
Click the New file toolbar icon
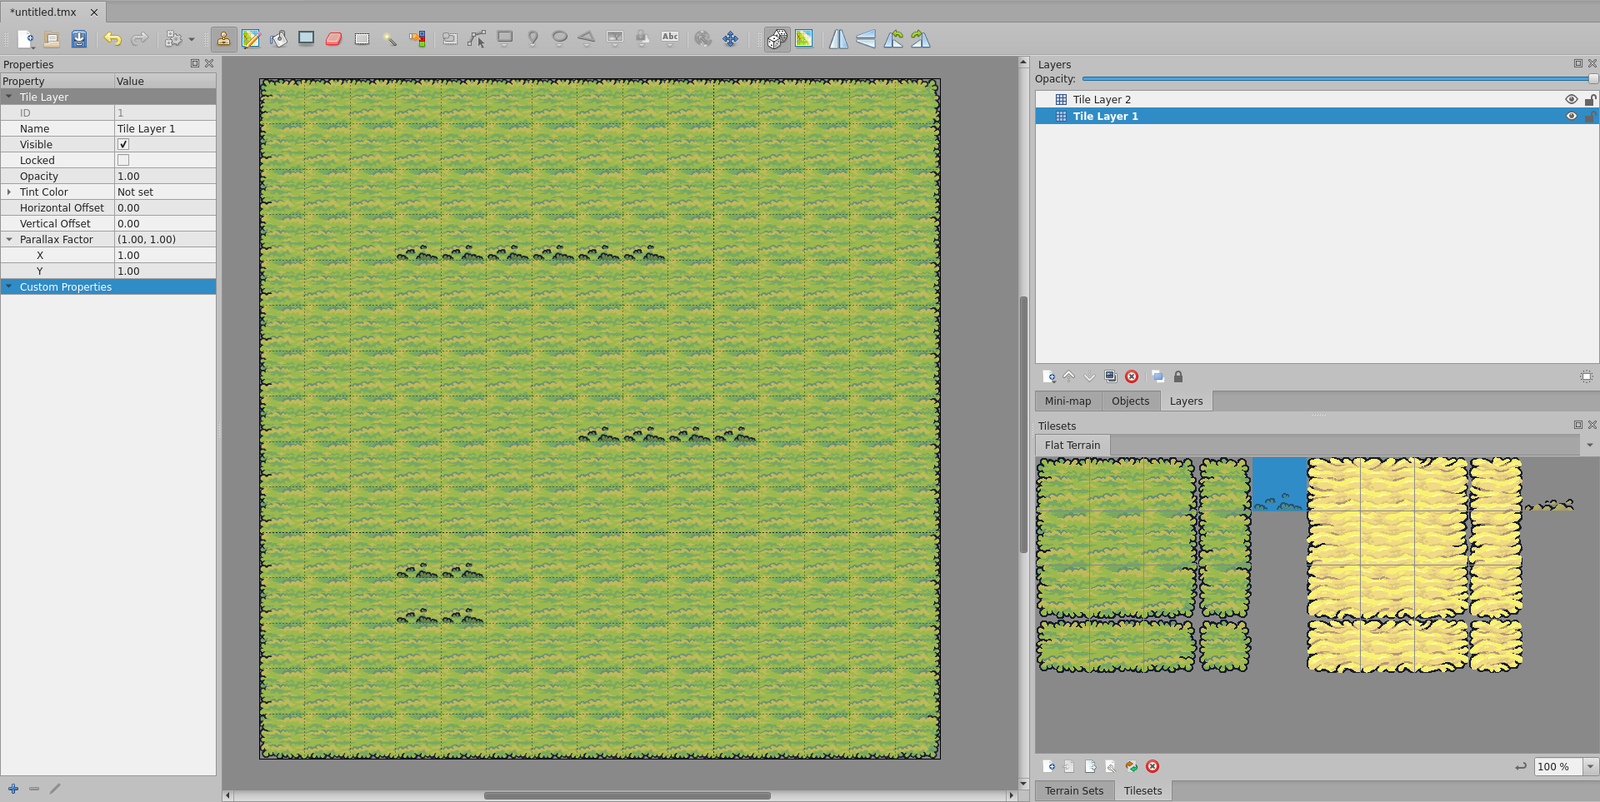[25, 39]
